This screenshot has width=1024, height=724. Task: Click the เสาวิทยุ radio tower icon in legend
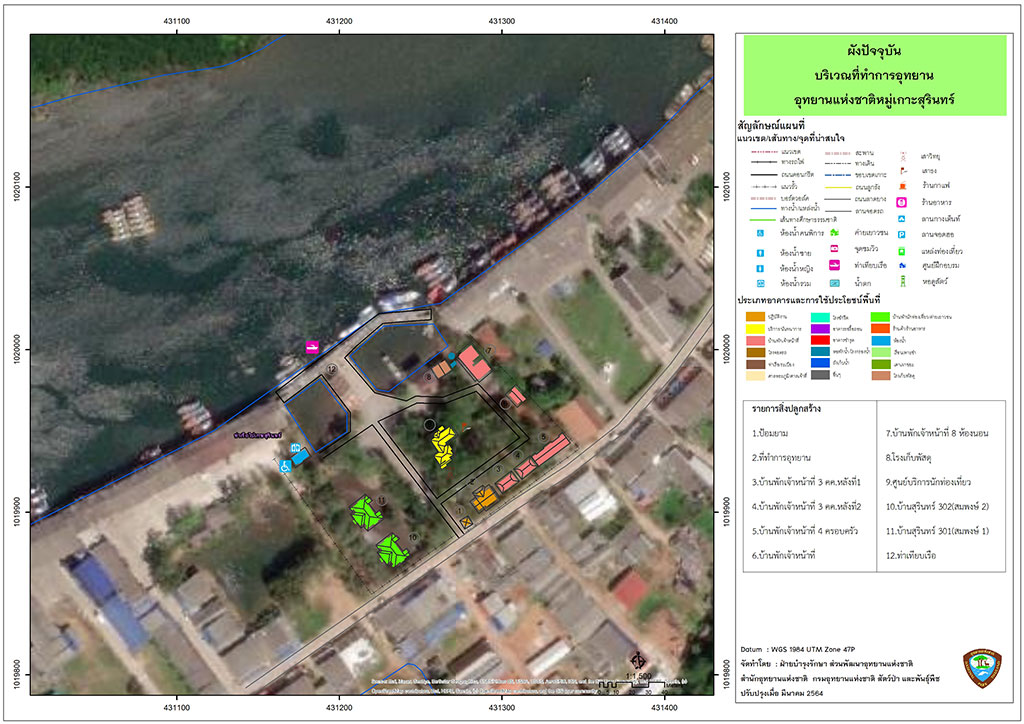coord(903,156)
